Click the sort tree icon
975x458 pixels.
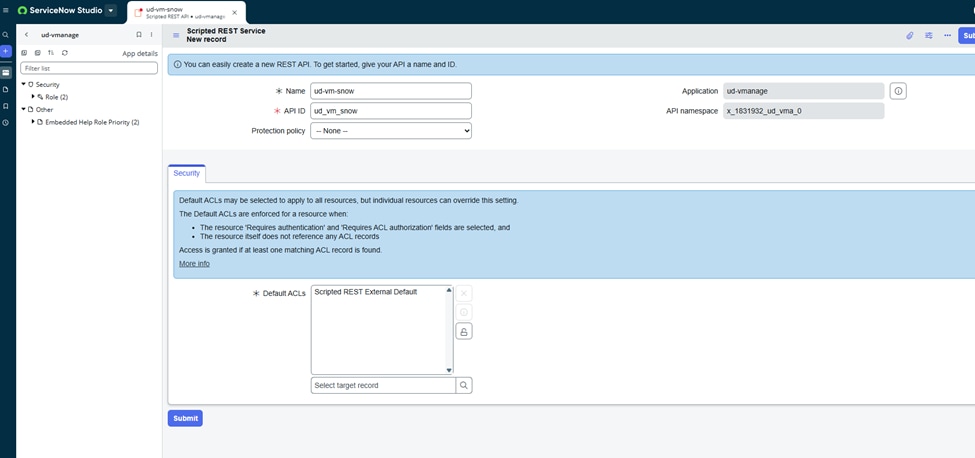[x=51, y=53]
